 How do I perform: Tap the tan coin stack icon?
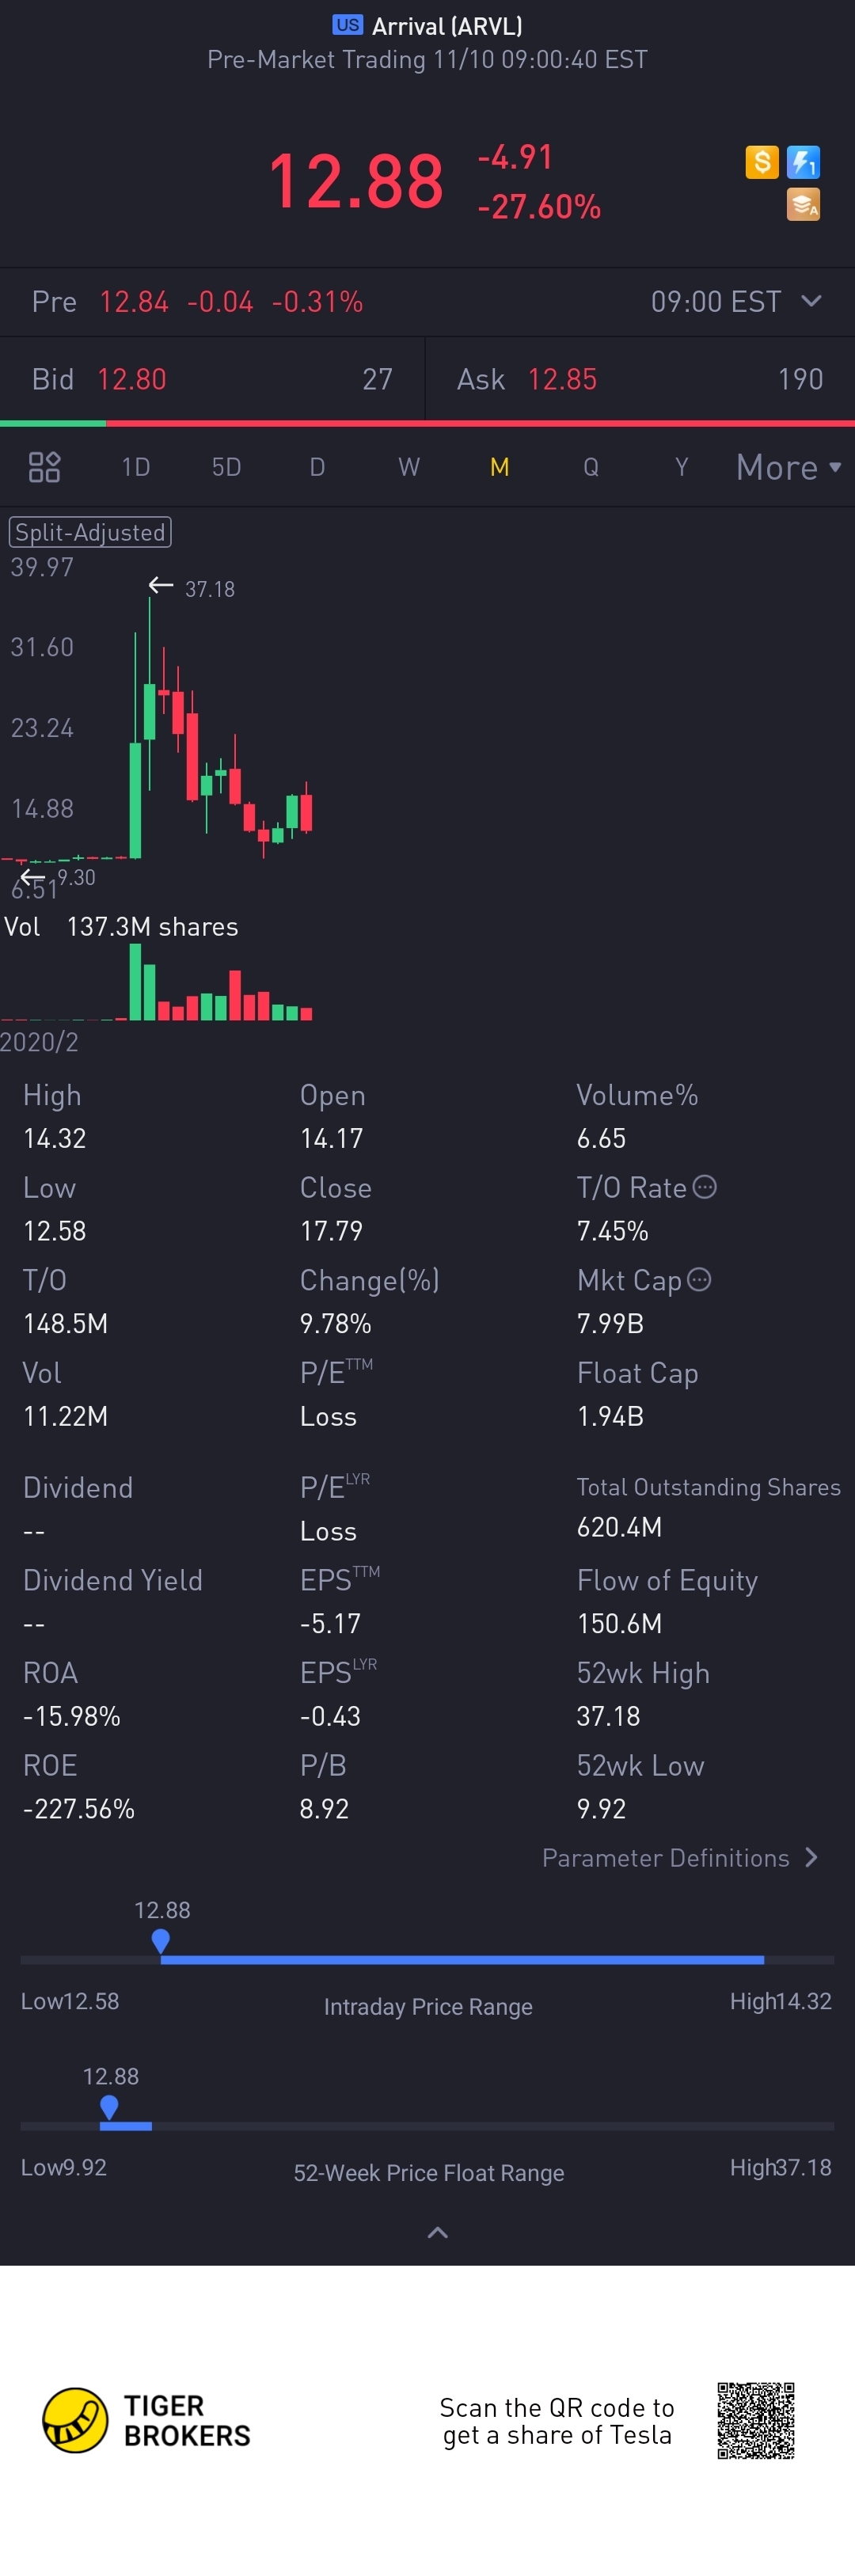pyautogui.click(x=803, y=204)
